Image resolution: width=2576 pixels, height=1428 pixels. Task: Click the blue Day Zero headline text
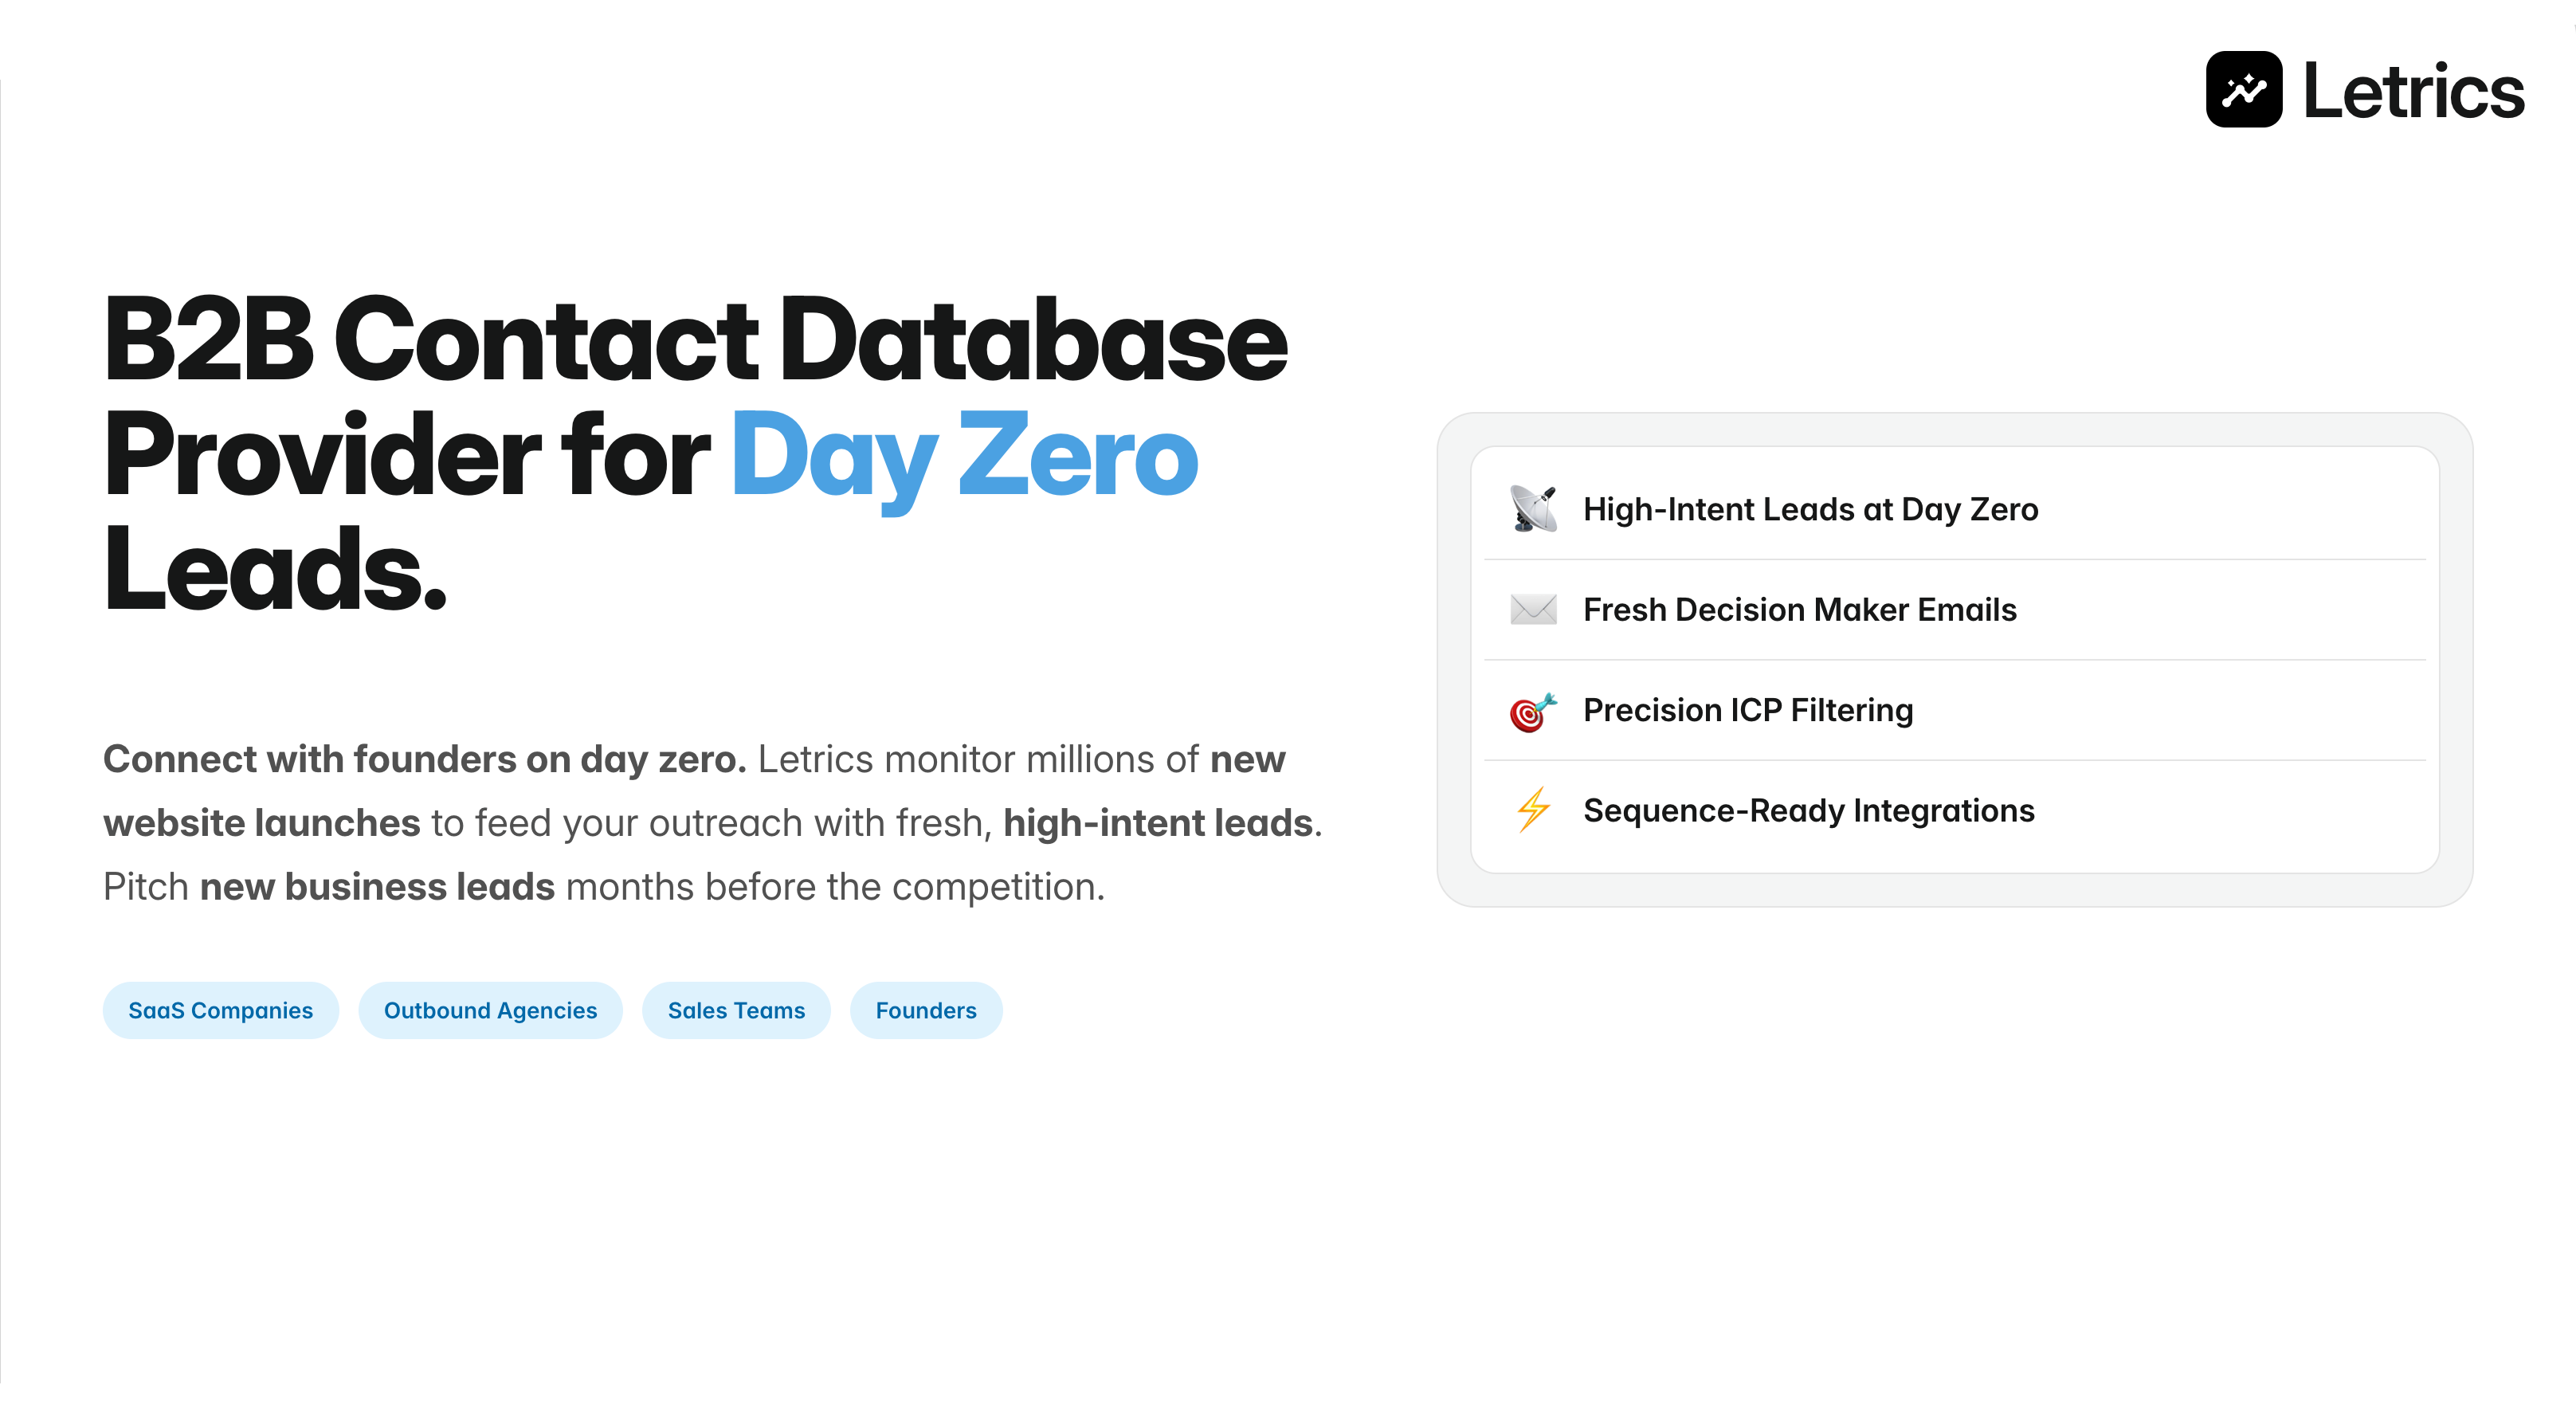(x=964, y=458)
